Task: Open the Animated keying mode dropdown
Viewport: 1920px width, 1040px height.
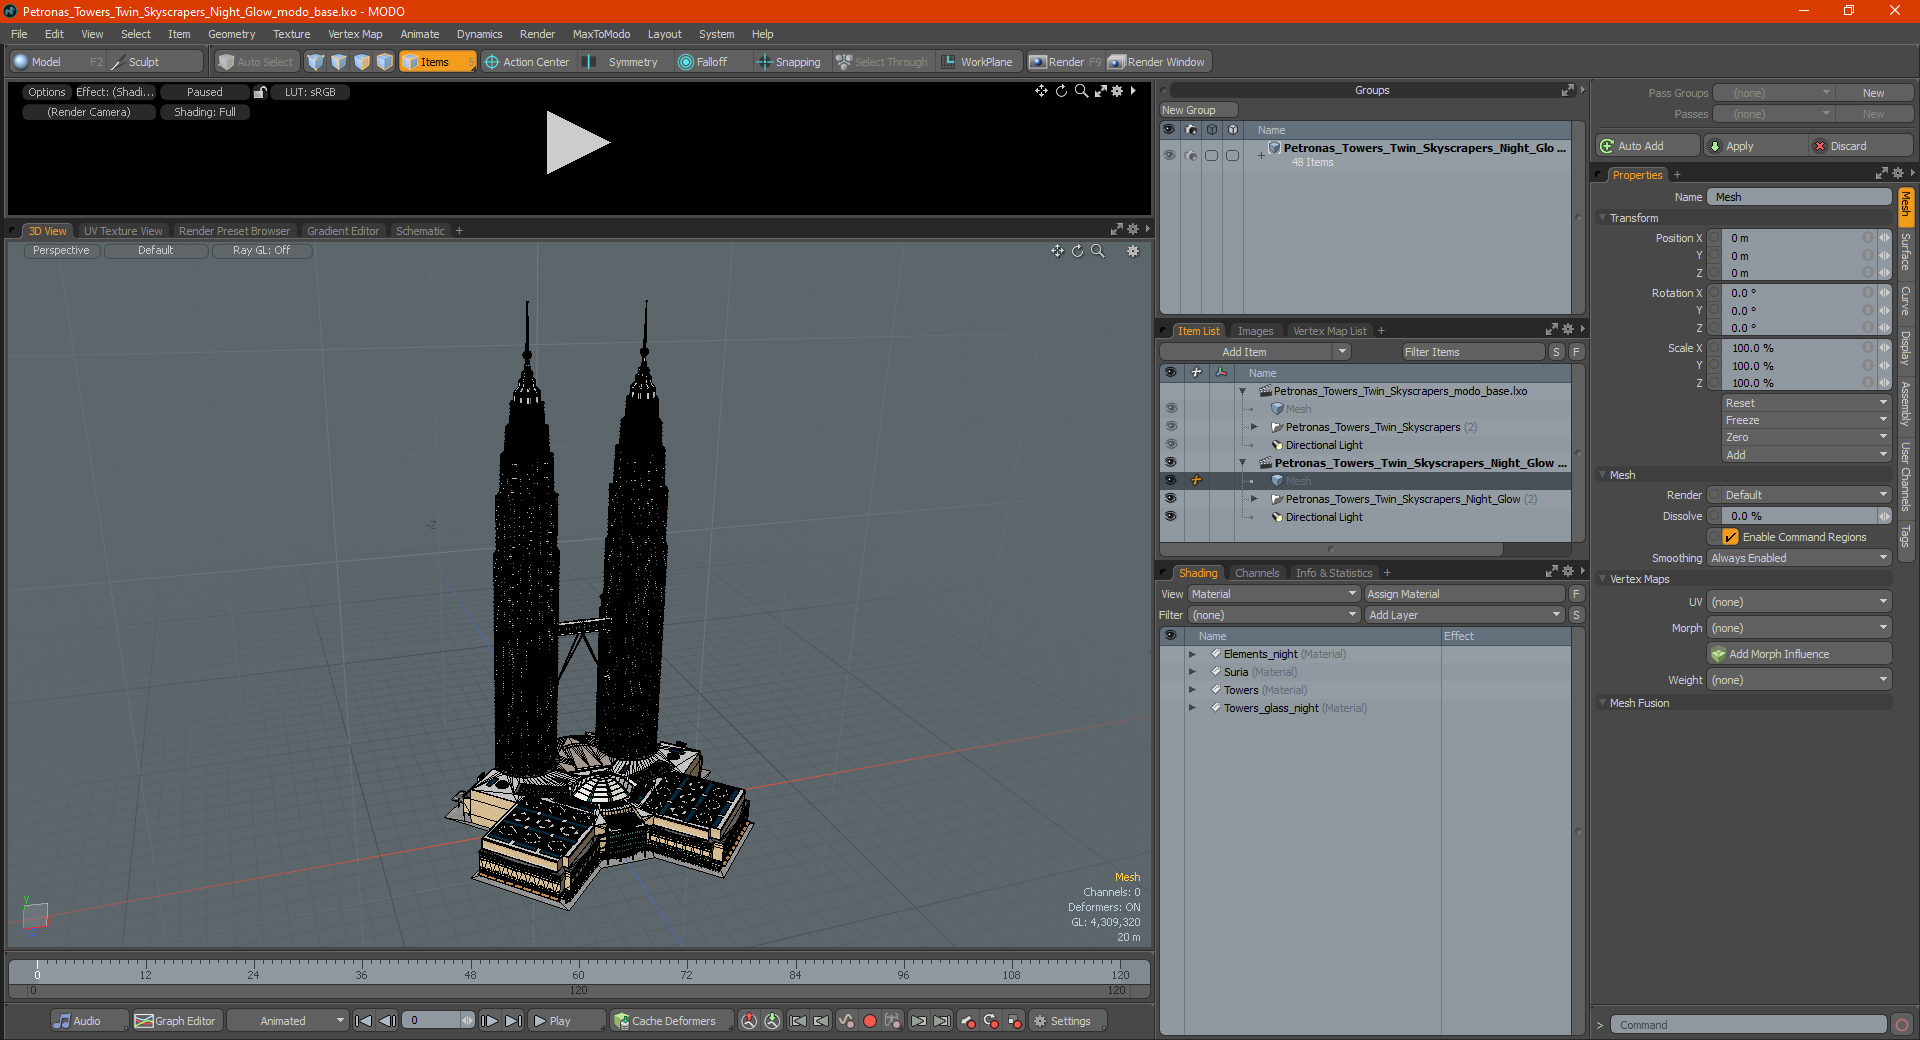Action: click(x=288, y=1021)
